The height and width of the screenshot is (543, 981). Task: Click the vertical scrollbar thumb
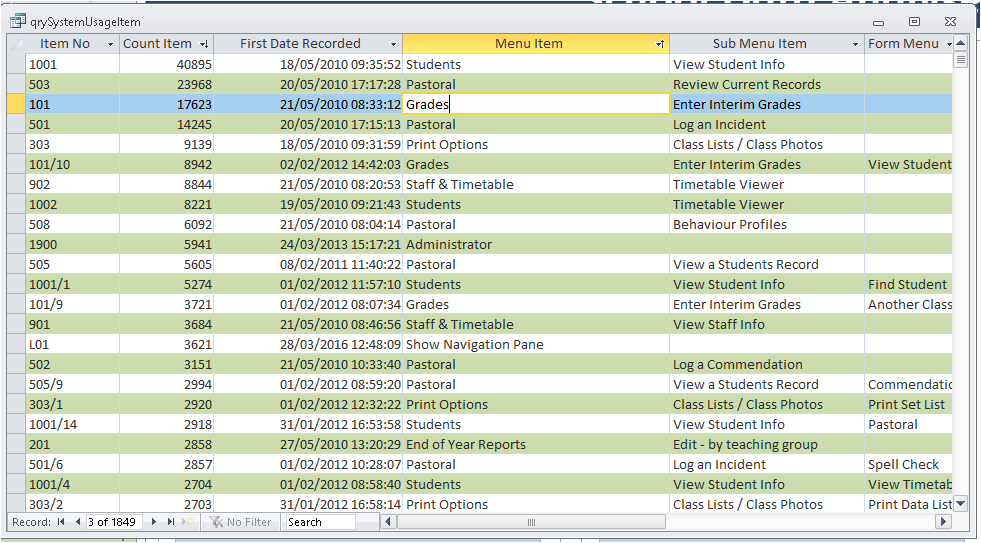pyautogui.click(x=960, y=59)
